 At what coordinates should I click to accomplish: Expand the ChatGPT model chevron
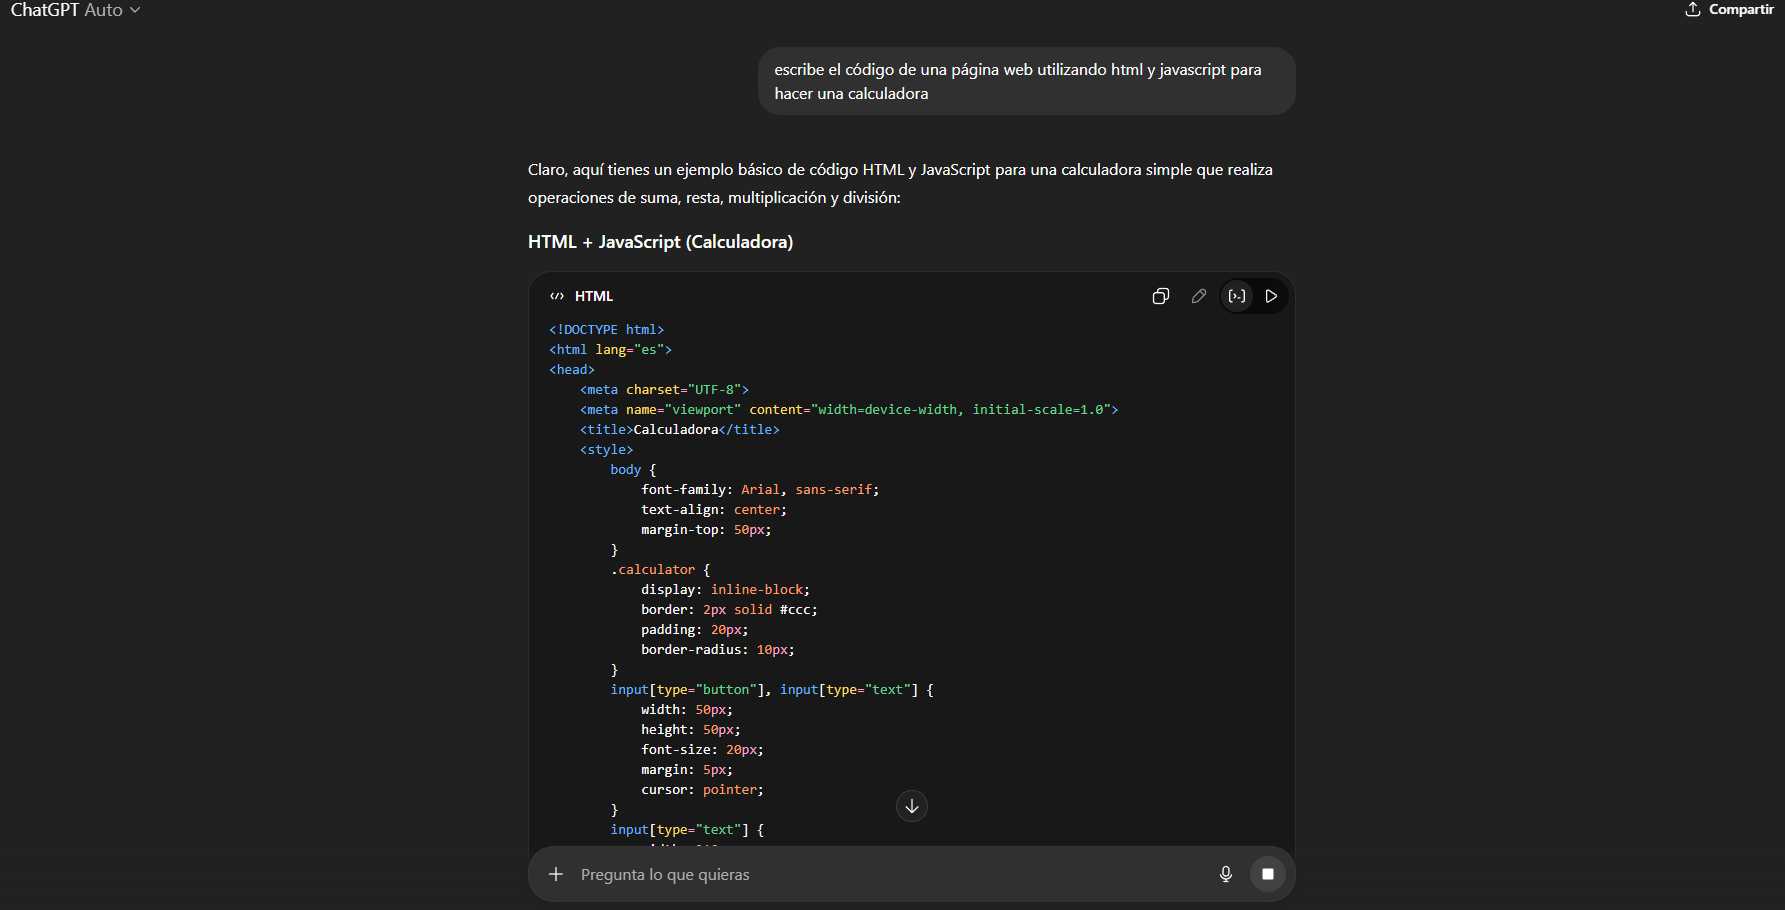[134, 11]
